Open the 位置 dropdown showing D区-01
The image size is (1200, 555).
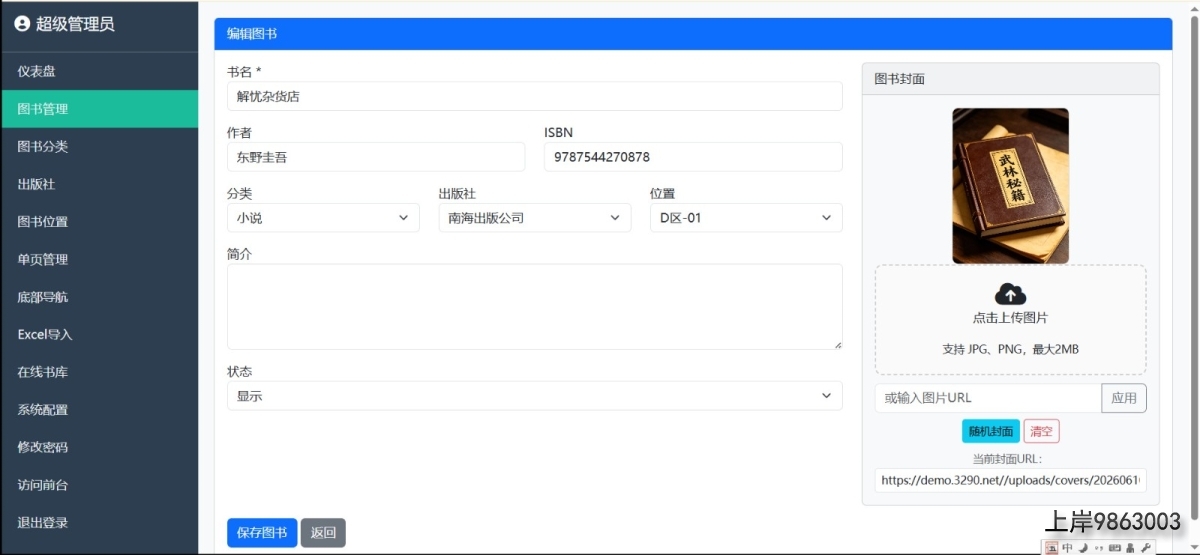(746, 218)
